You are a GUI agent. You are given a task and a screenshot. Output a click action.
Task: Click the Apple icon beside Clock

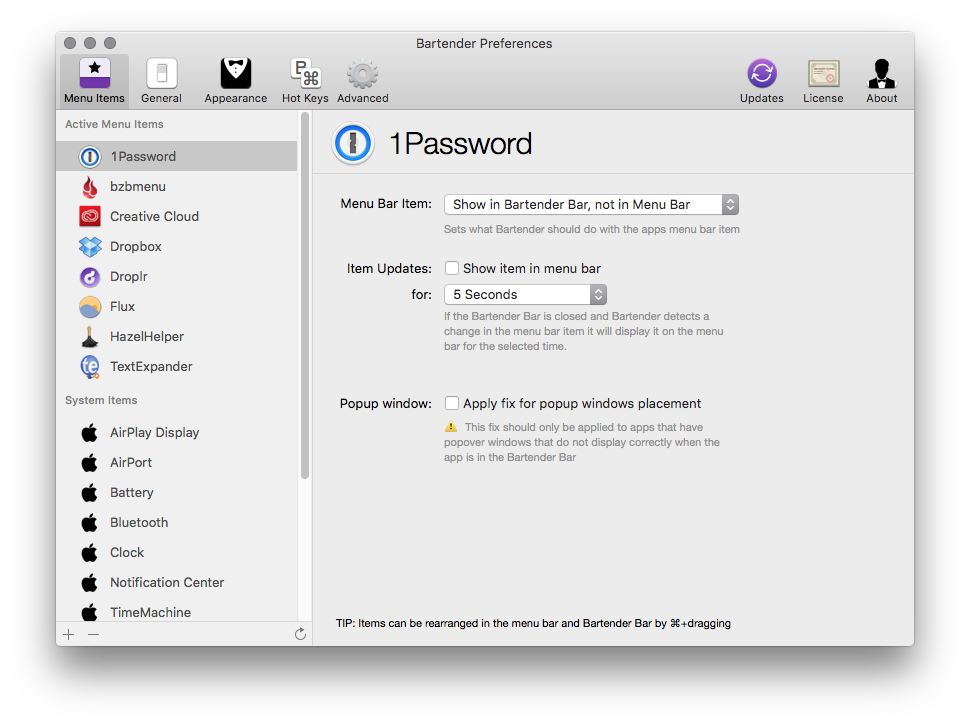click(x=90, y=552)
